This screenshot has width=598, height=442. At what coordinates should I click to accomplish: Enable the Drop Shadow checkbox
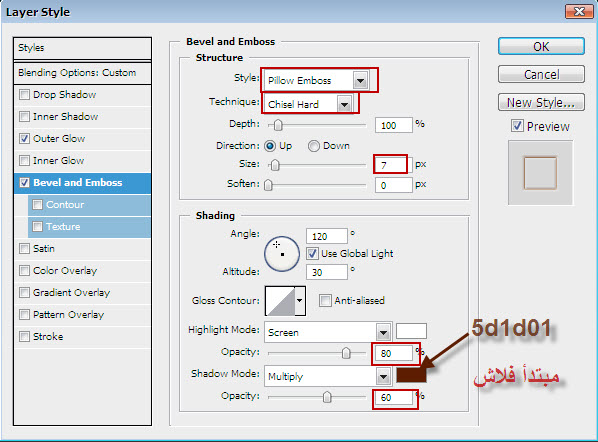point(24,94)
